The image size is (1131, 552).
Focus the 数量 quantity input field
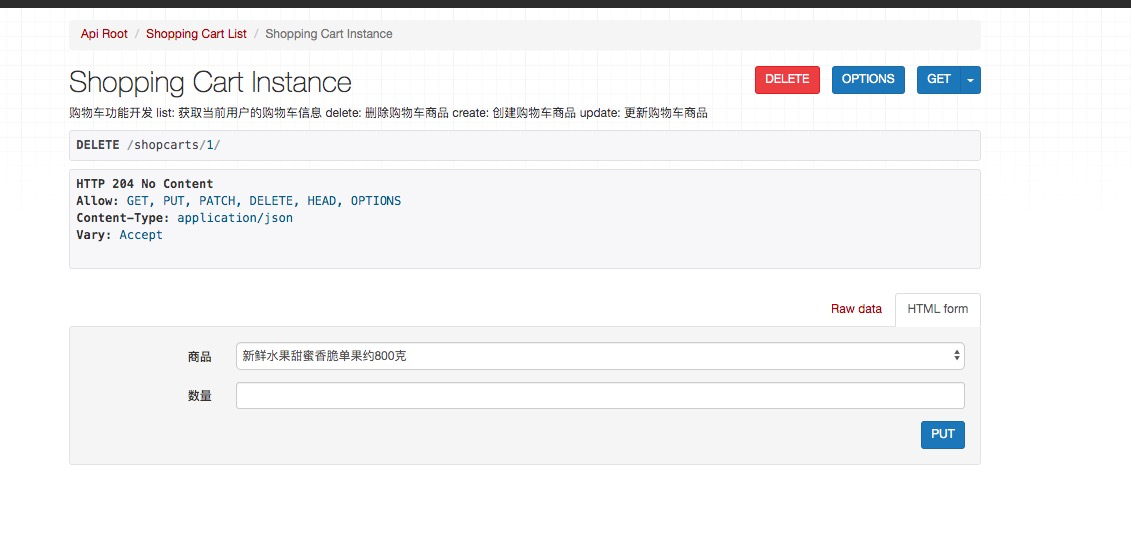pyautogui.click(x=600, y=395)
